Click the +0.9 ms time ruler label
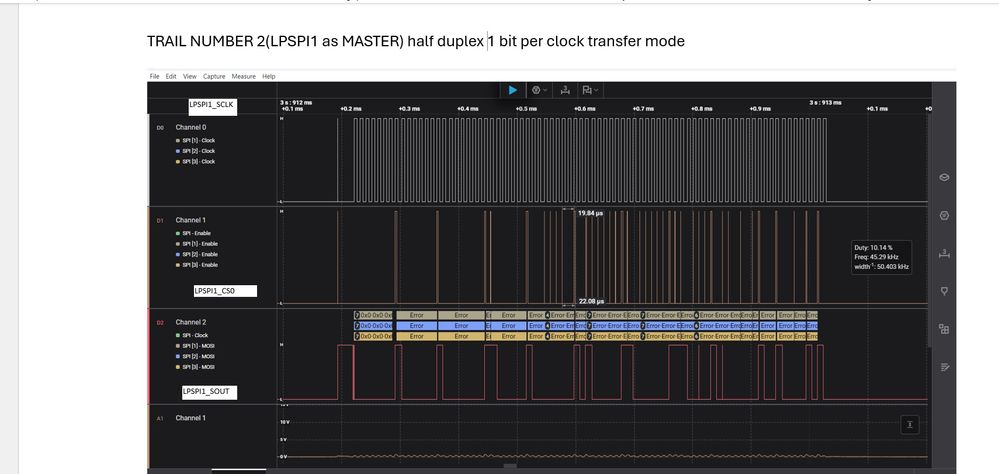The height and width of the screenshot is (474, 999). point(759,109)
